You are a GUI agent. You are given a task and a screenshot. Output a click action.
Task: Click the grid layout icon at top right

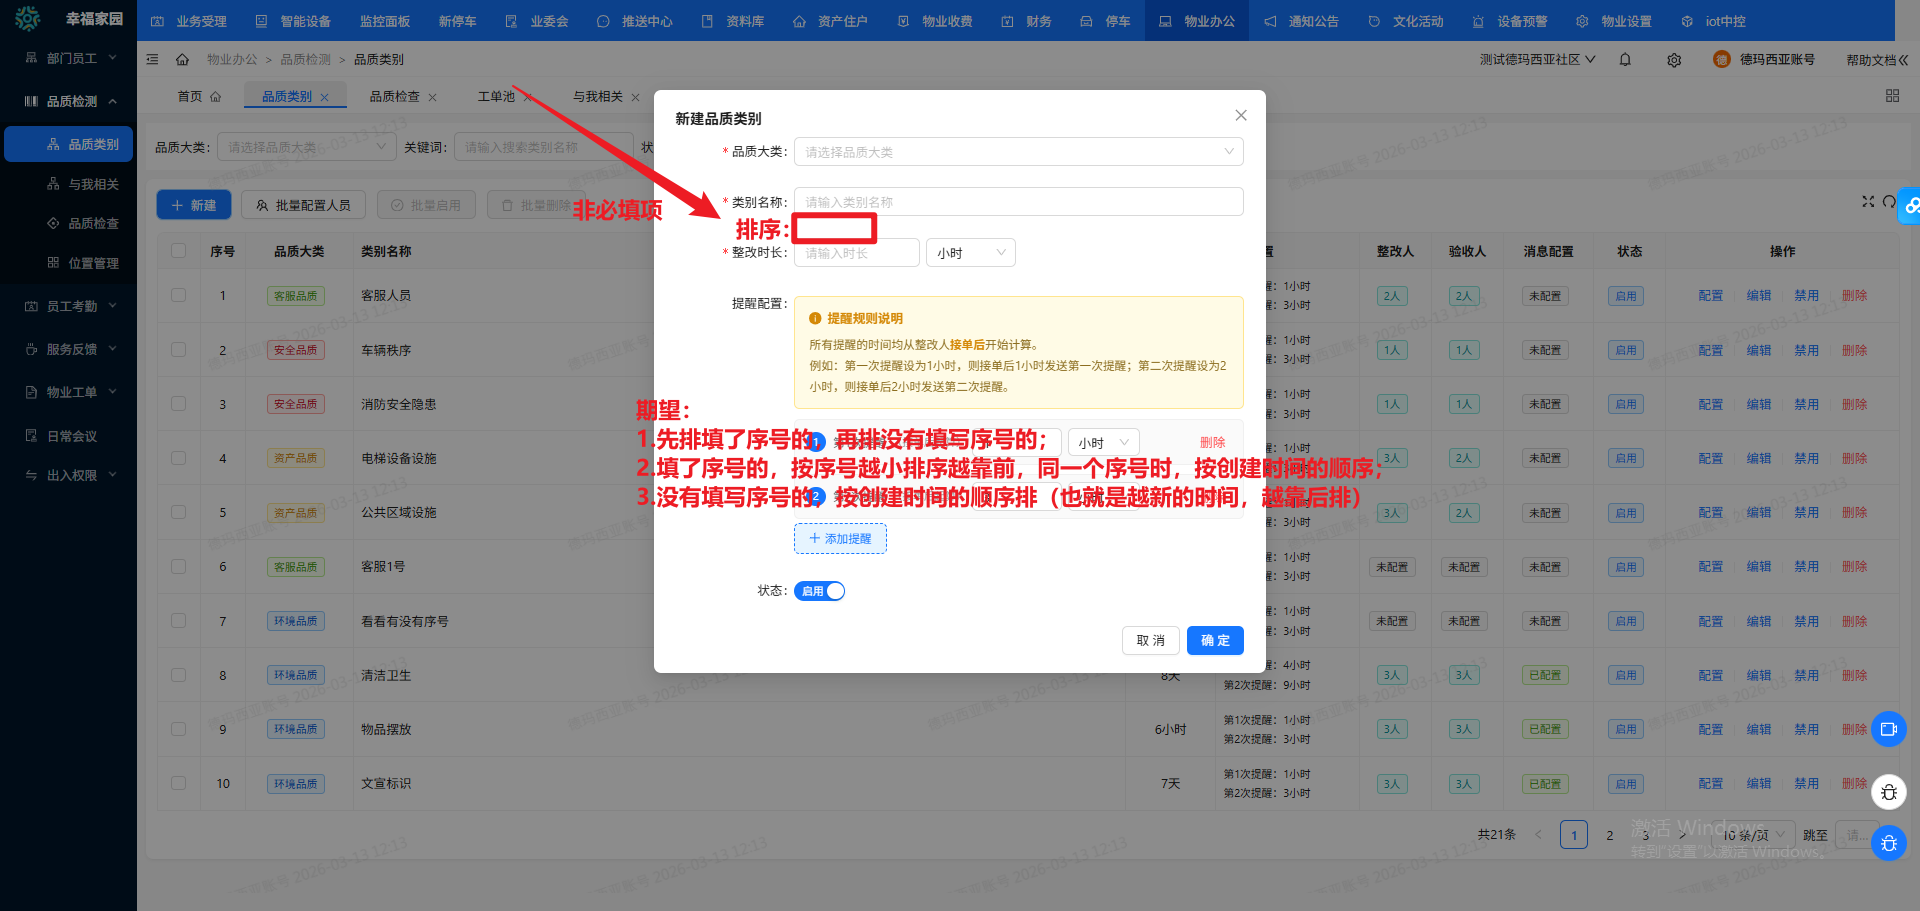1892,96
